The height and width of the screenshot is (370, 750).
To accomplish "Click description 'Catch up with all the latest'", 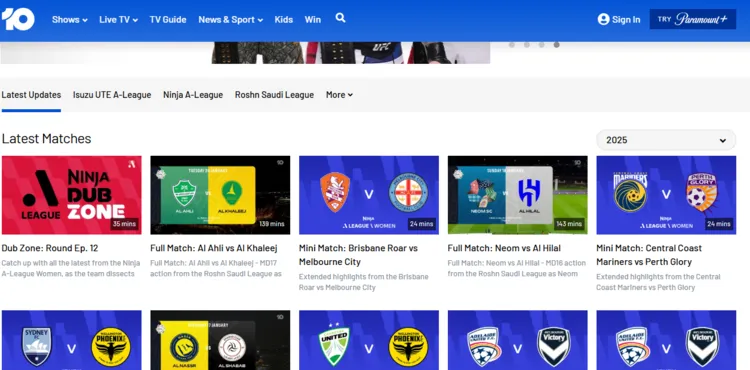I will 71,268.
